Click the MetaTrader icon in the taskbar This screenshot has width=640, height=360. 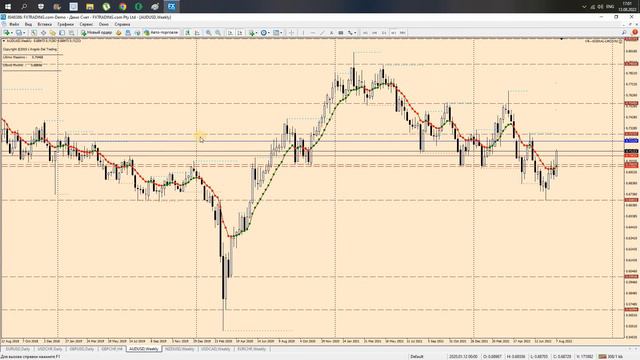171,7
